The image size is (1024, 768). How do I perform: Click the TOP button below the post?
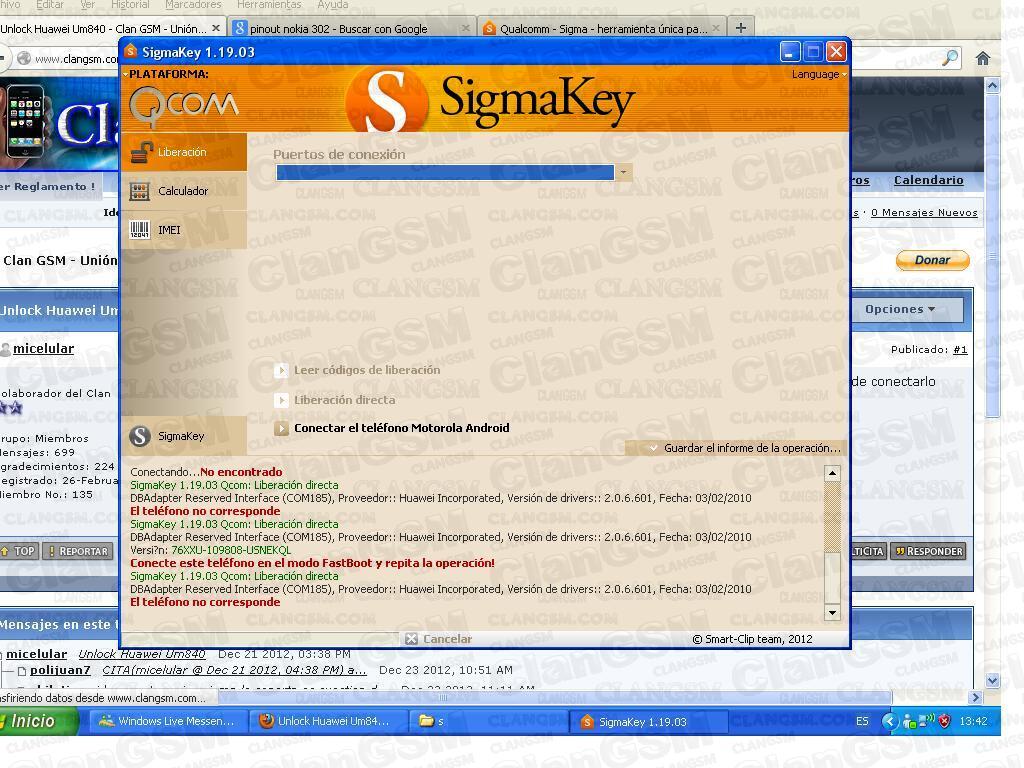click(x=19, y=551)
